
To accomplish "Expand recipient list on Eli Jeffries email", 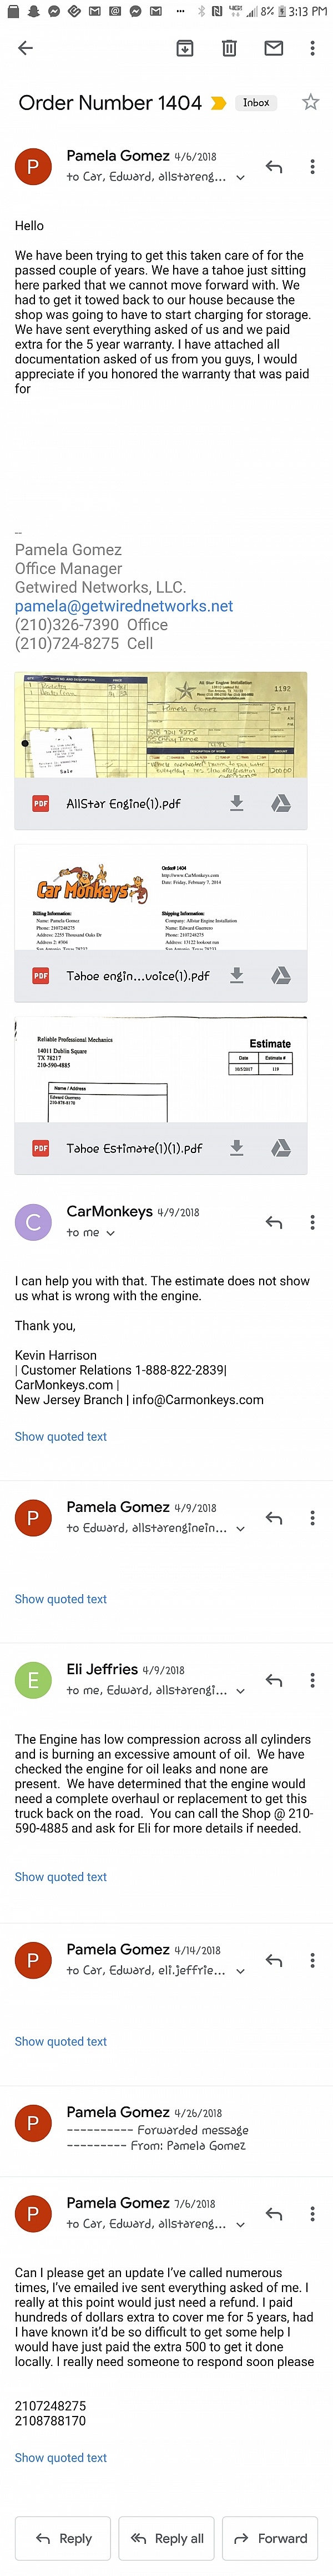I will click(x=240, y=1690).
